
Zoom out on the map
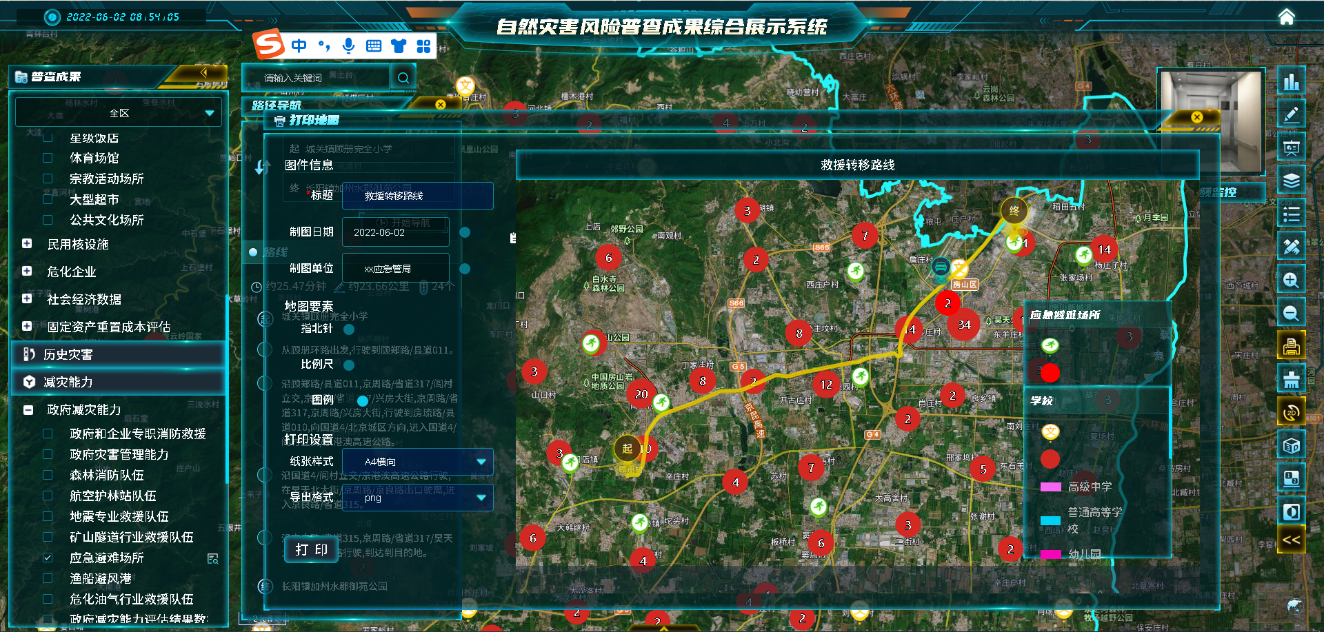pyautogui.click(x=1292, y=312)
